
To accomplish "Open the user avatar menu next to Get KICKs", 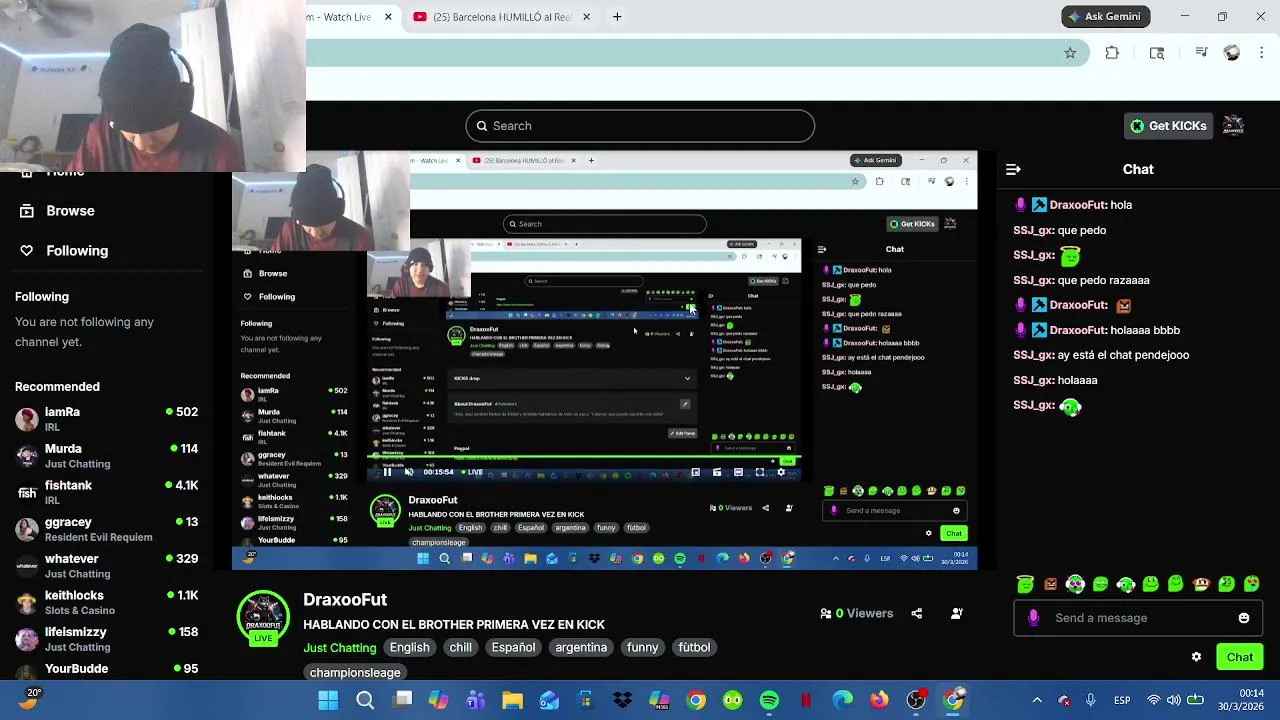I will [x=1233, y=126].
